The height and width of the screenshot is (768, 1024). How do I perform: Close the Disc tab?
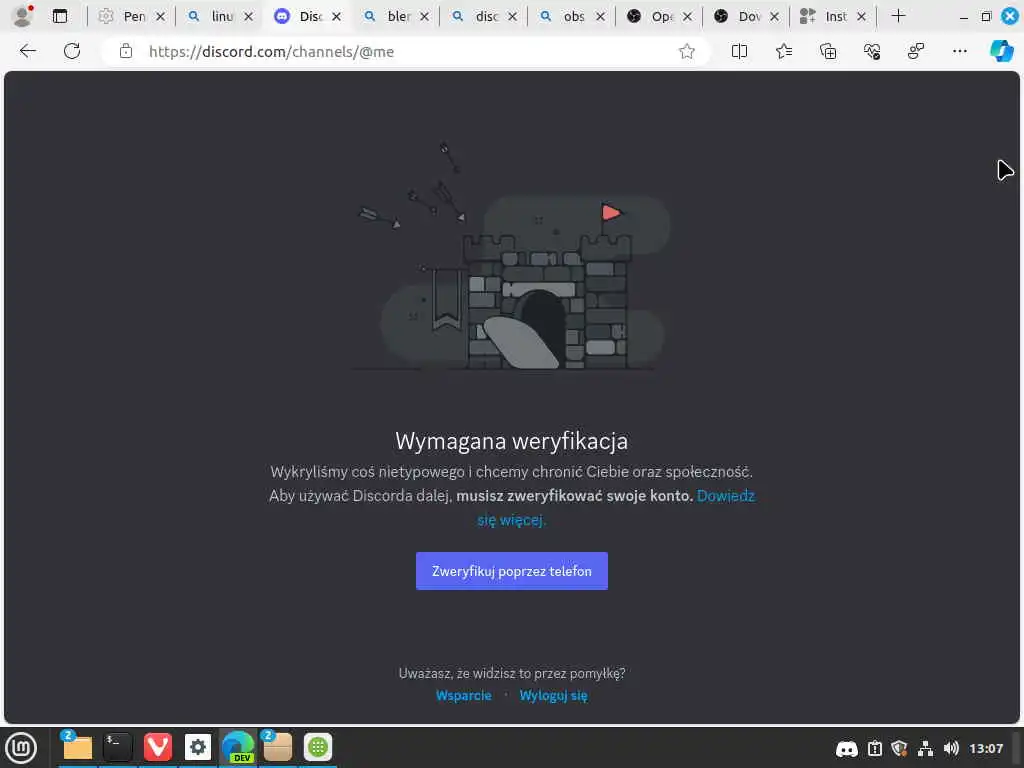coord(336,17)
